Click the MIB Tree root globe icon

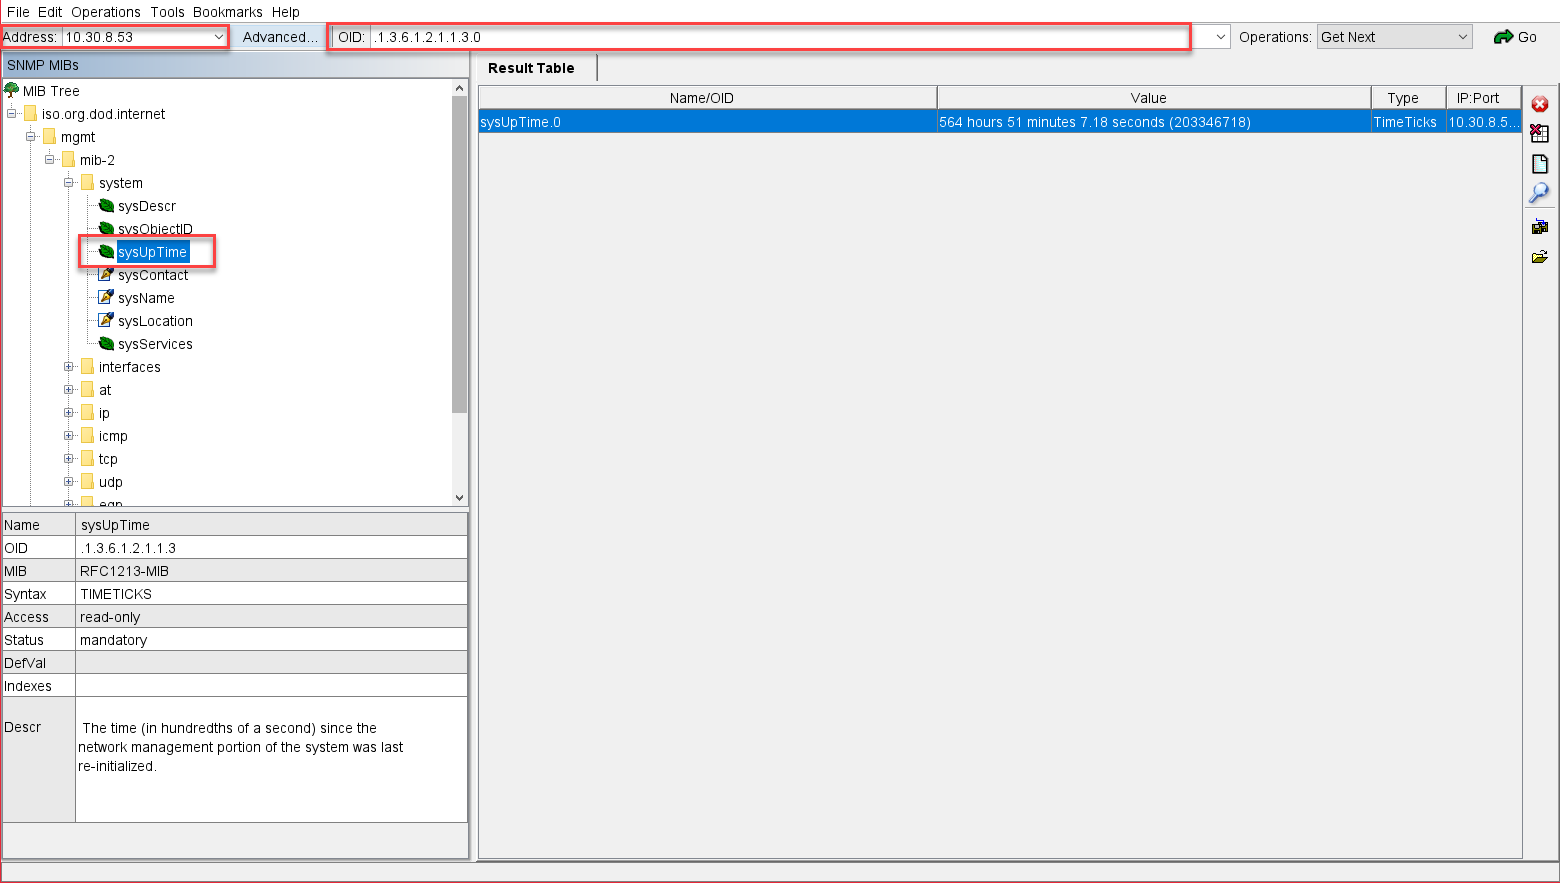click(13, 90)
